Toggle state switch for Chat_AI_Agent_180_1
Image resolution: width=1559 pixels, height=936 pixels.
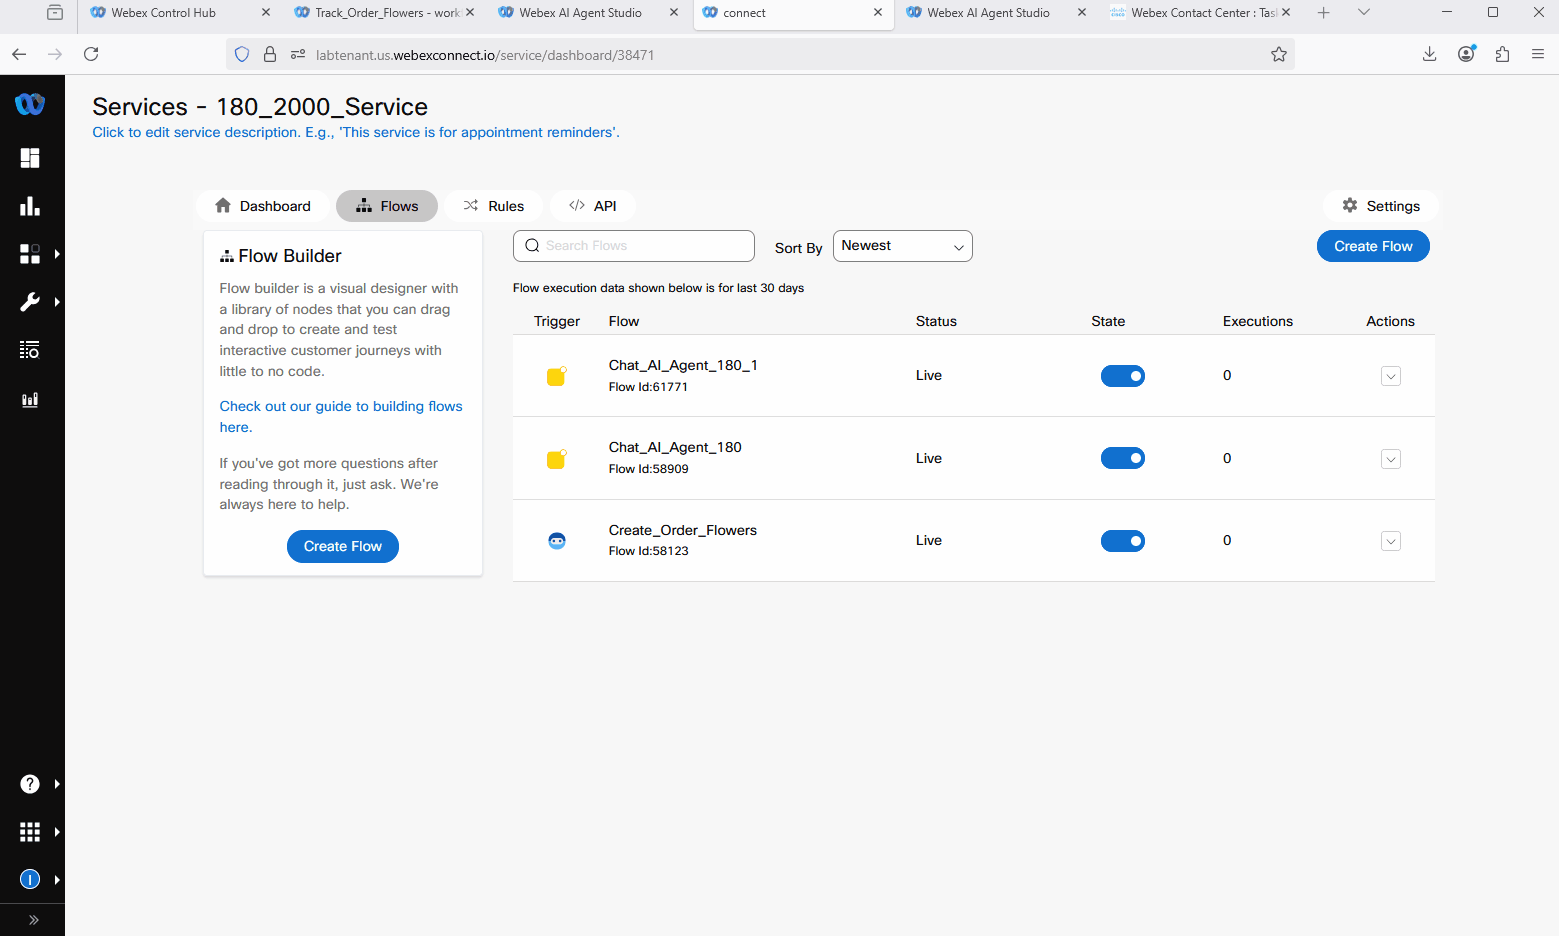click(1122, 376)
